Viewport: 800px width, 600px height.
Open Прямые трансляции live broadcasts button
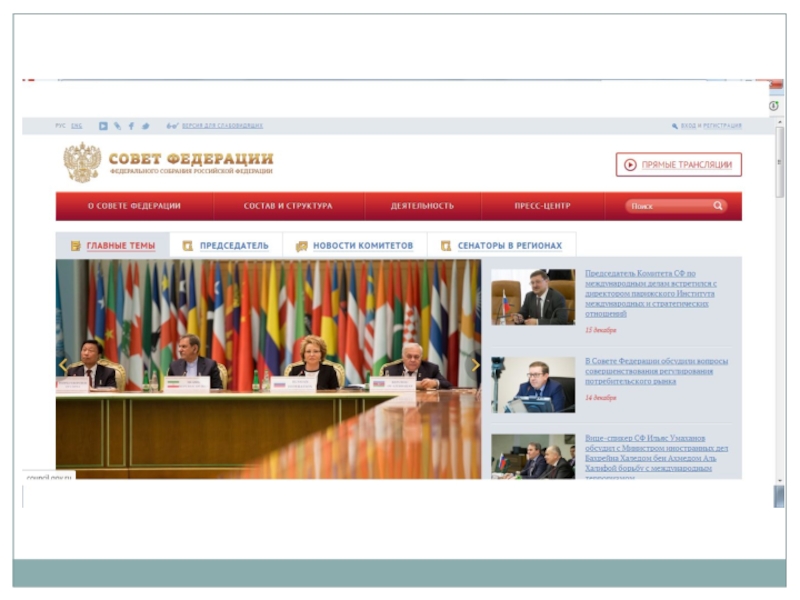[x=679, y=165]
